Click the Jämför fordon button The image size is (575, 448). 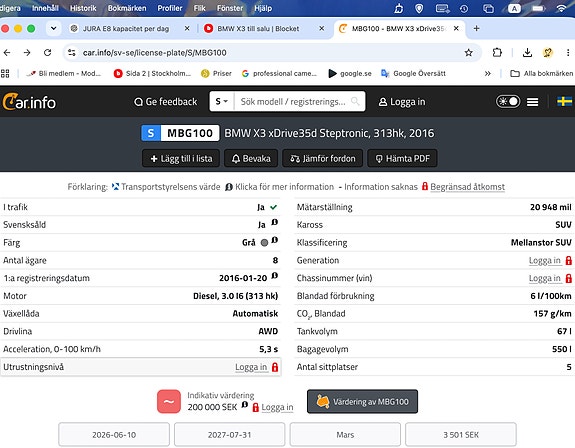click(323, 158)
